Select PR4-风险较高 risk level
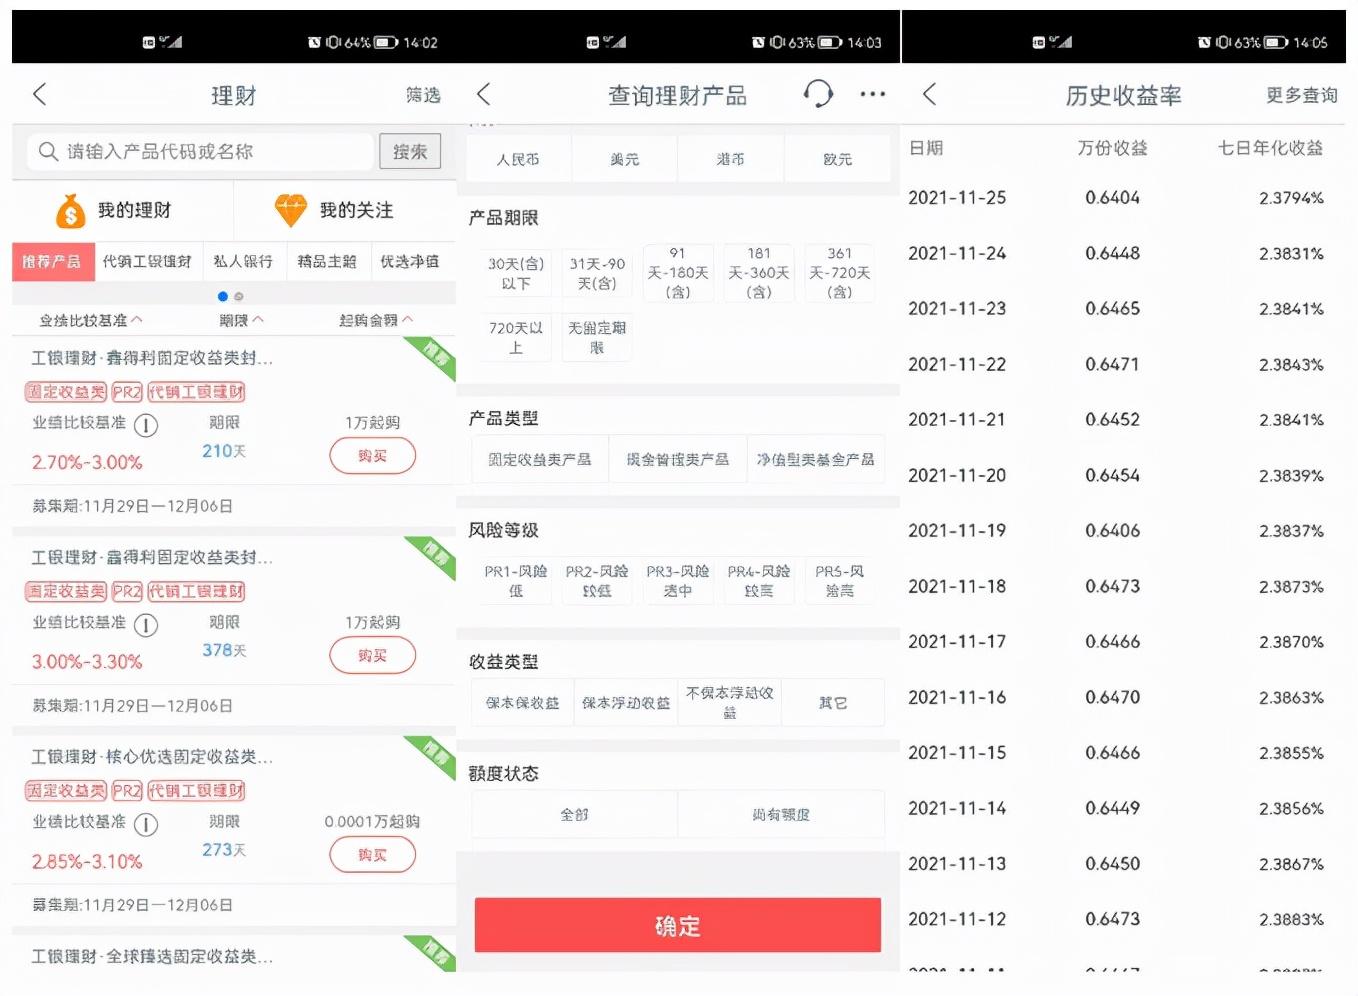Viewport: 1358px width, 996px height. [x=759, y=581]
